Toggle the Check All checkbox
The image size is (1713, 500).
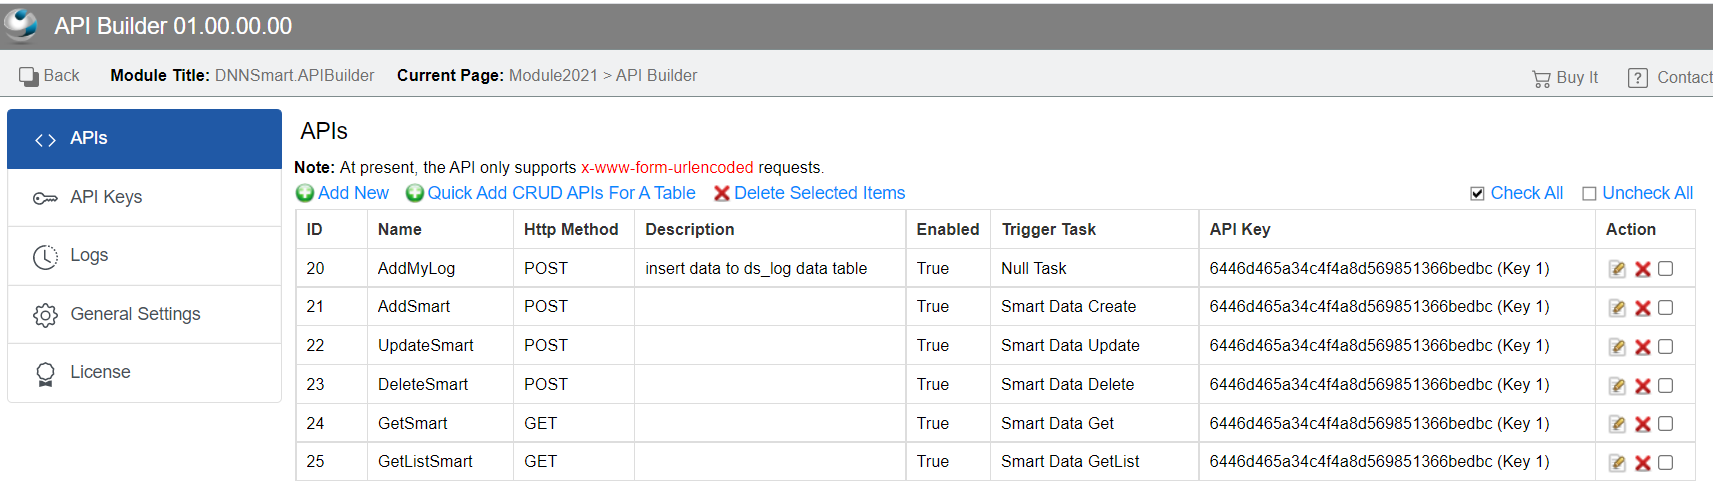1477,194
